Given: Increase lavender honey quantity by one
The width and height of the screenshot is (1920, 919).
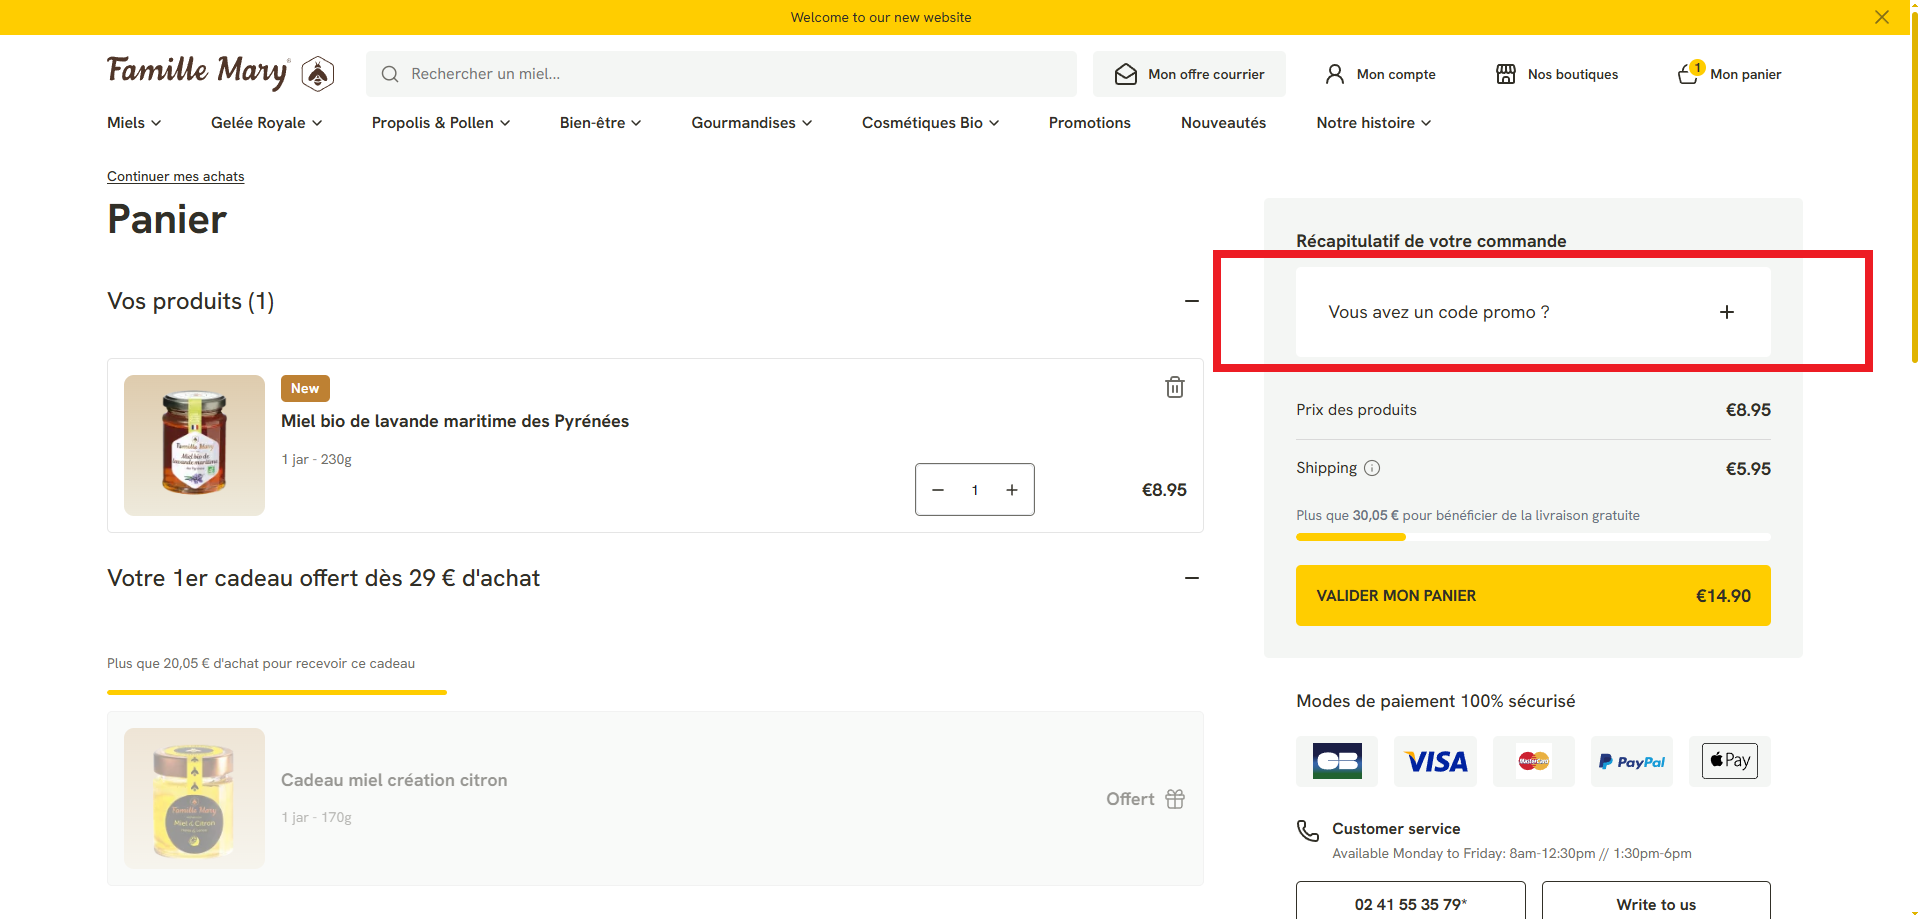Looking at the screenshot, I should 1012,490.
